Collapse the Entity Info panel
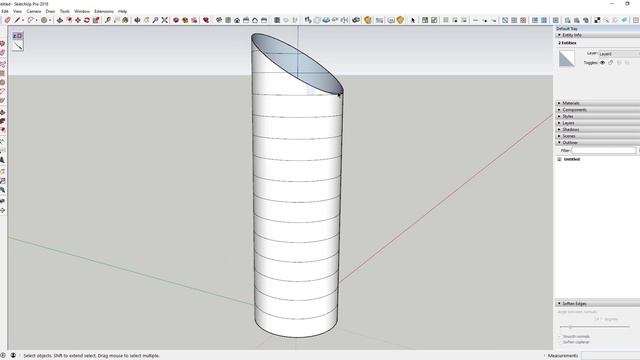Image resolution: width=640 pixels, height=360 pixels. click(559, 35)
